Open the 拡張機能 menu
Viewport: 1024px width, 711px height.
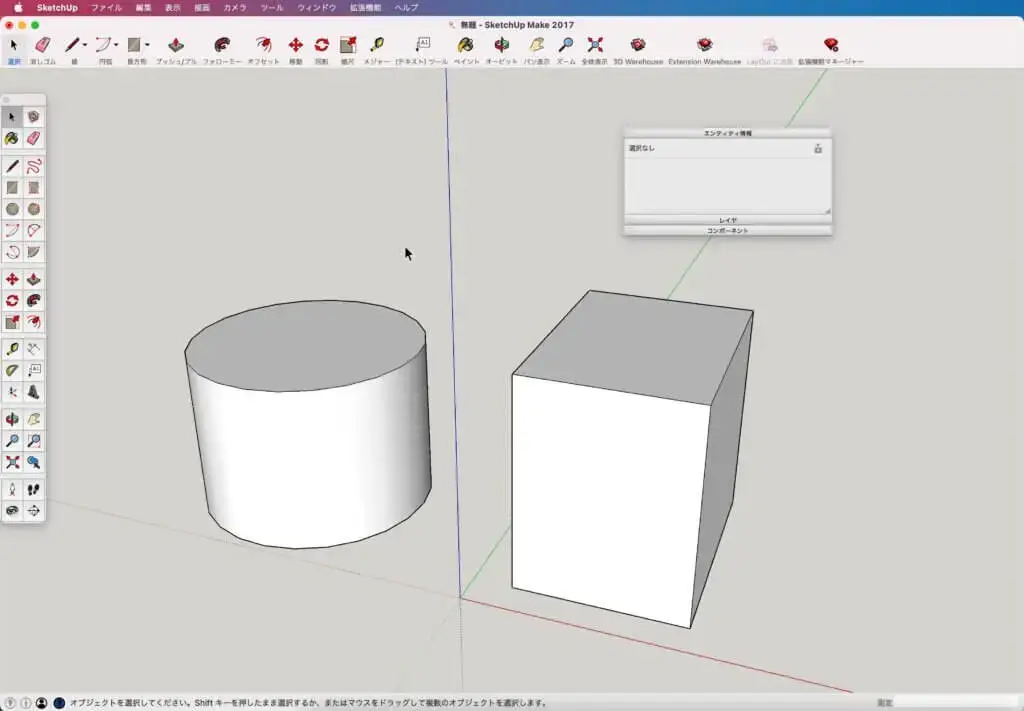pos(365,8)
